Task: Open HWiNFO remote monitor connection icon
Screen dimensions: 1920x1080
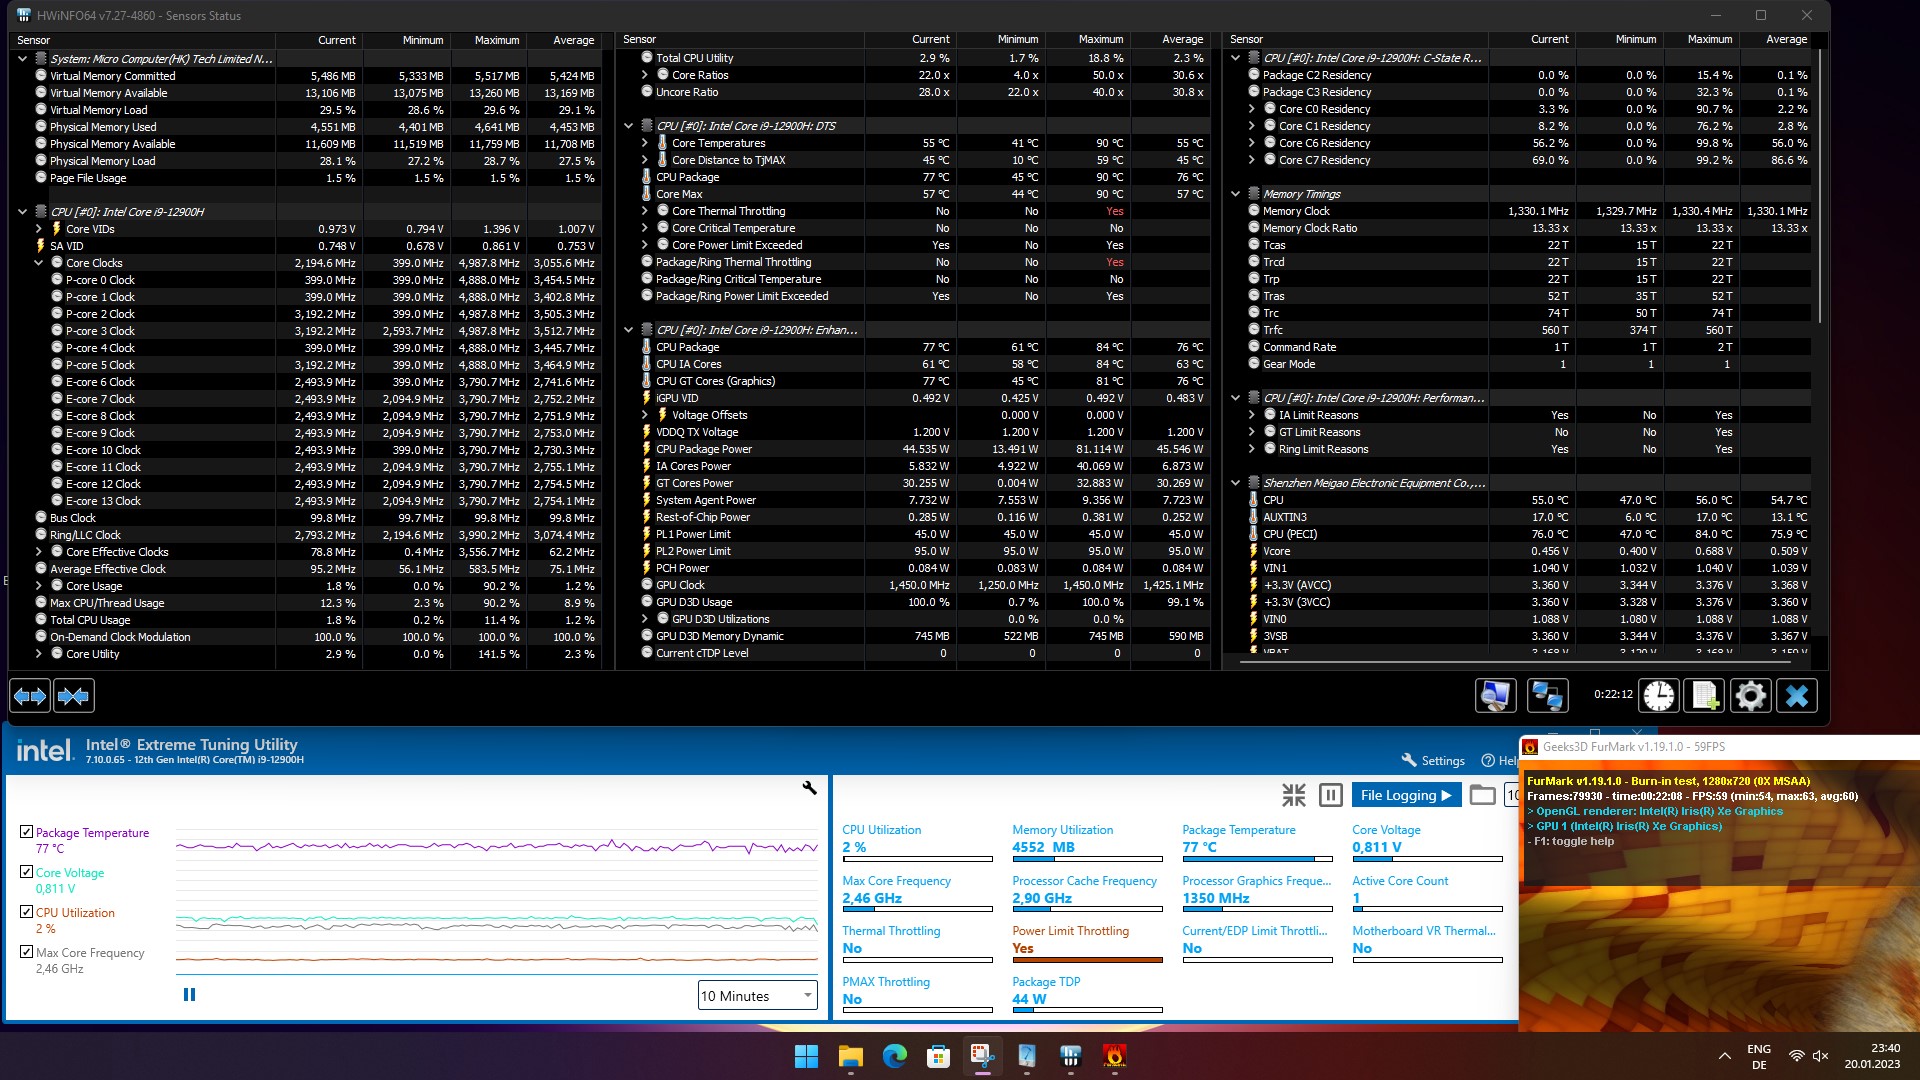Action: coord(1495,696)
